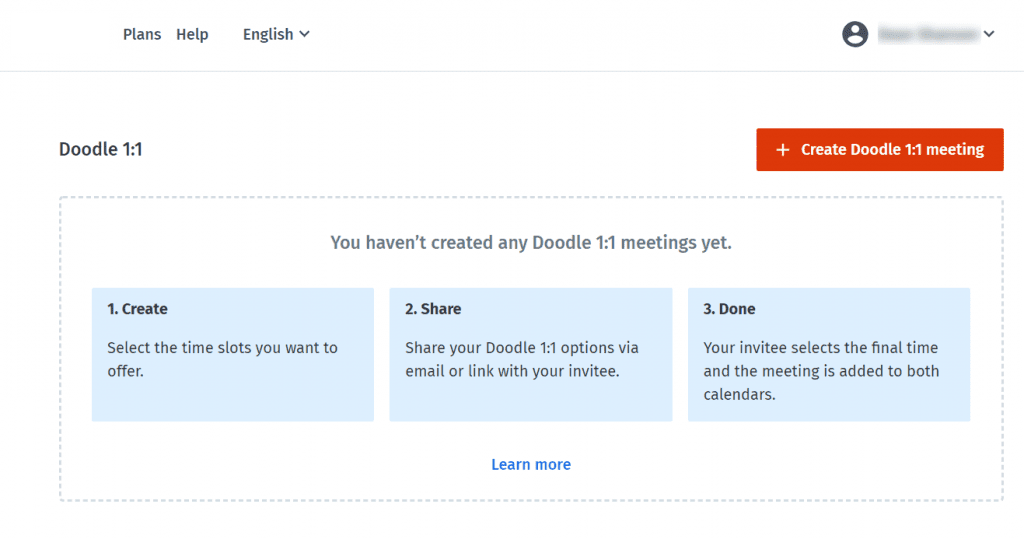Open the Plans menu item
Screen dimensions: 1024x539
(142, 34)
